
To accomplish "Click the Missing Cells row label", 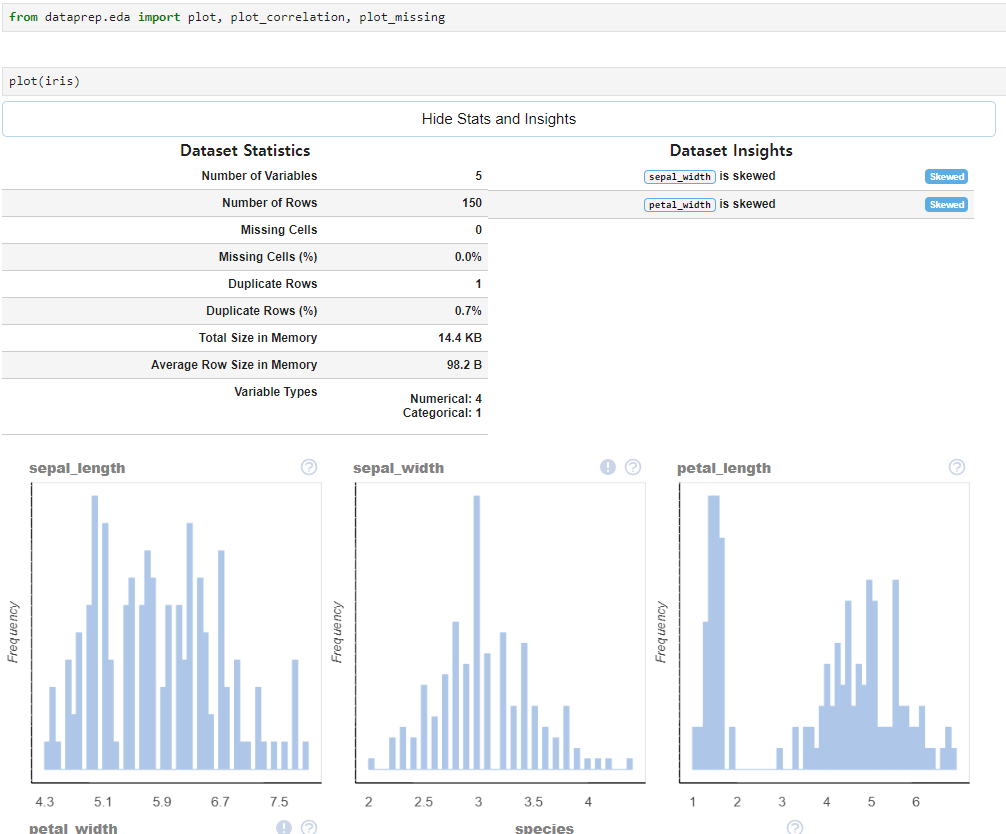I will tap(278, 230).
